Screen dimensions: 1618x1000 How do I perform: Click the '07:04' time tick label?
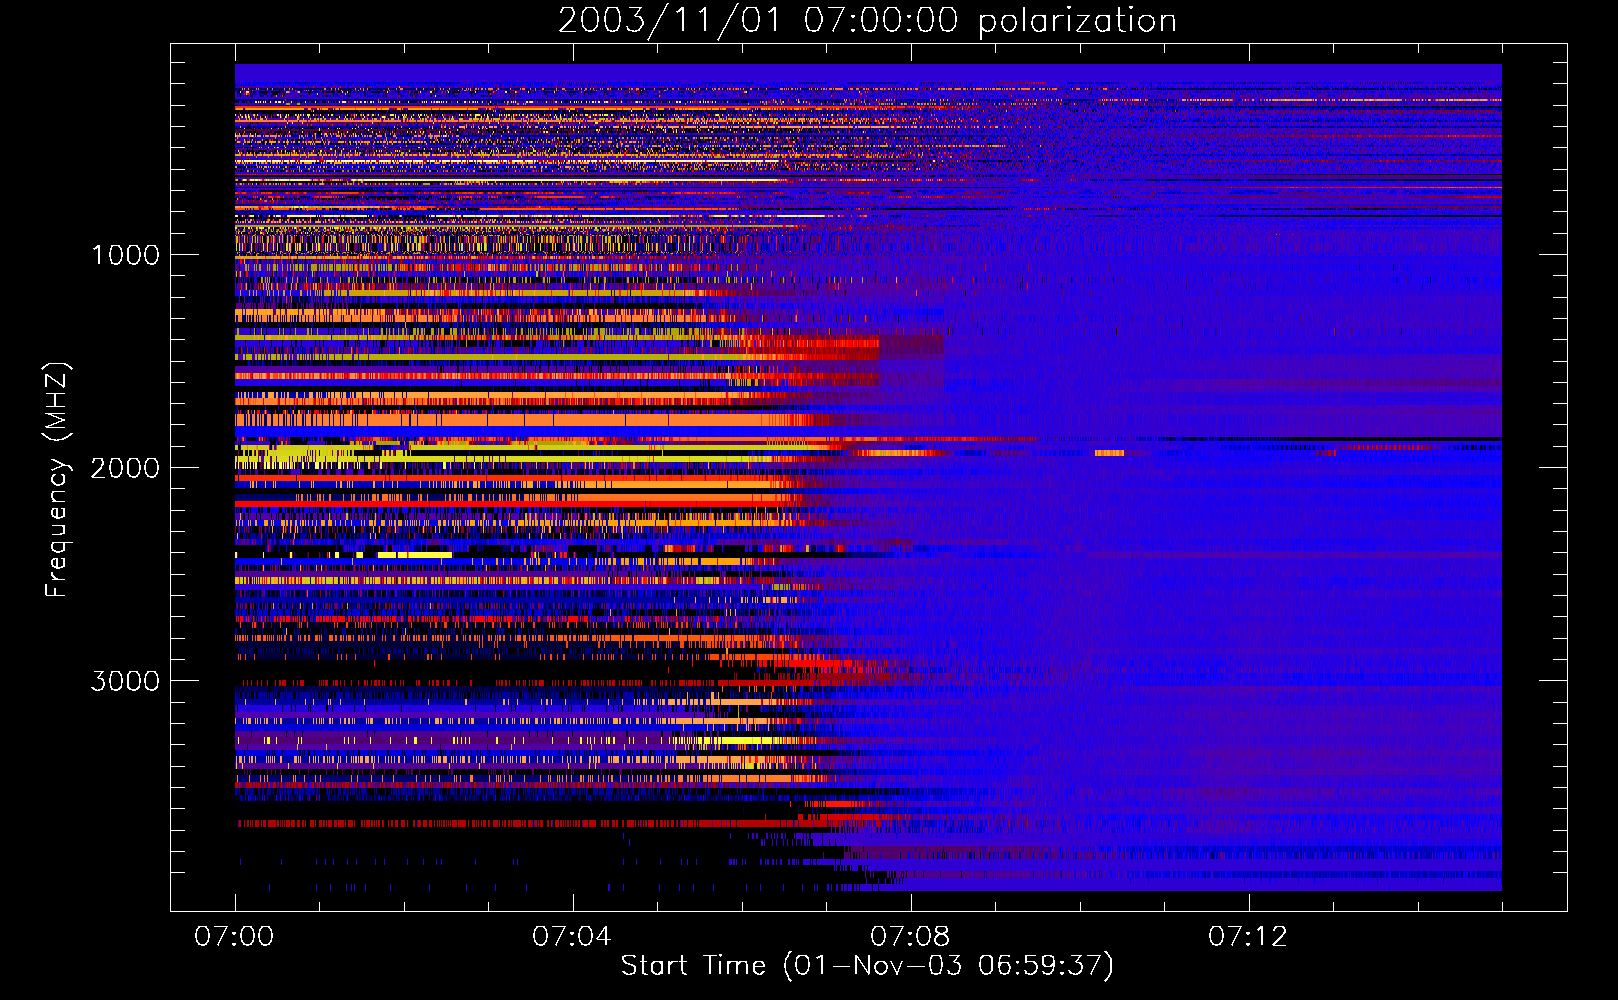coord(572,936)
